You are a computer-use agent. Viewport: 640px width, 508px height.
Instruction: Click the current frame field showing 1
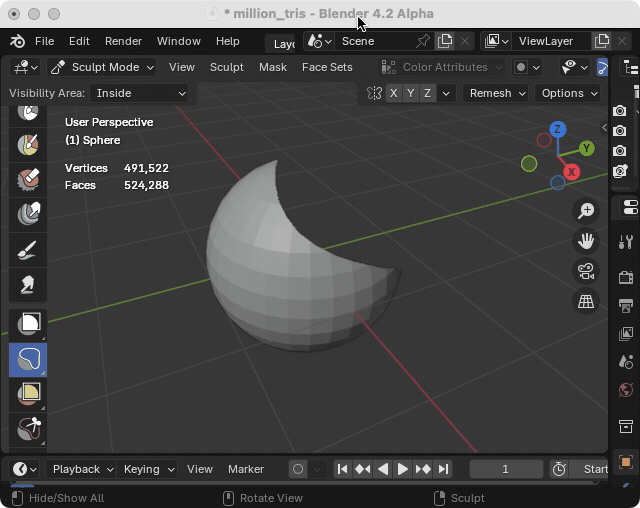[x=506, y=469]
